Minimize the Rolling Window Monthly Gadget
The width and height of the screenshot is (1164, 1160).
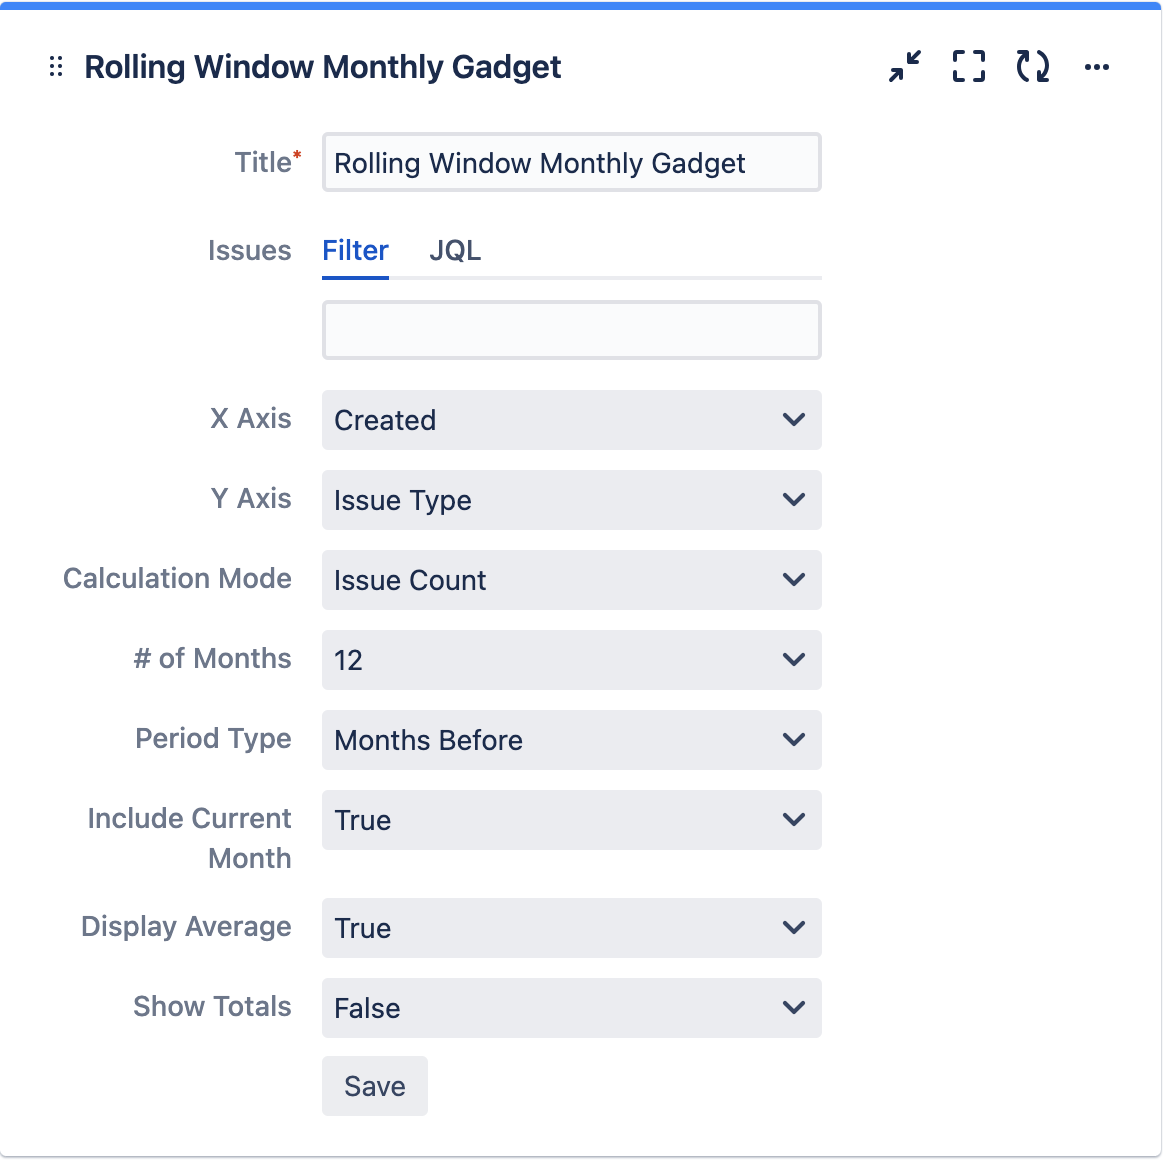(x=903, y=67)
